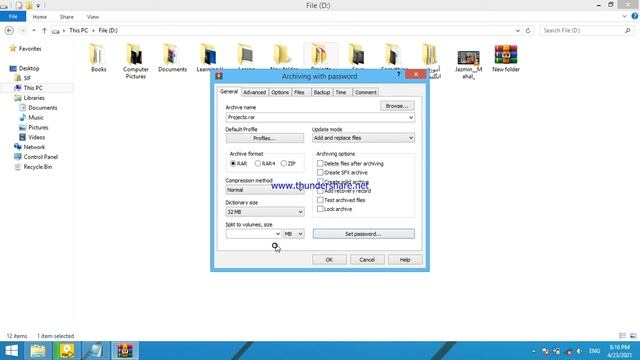Open the File ribbon menu
This screenshot has width=640, height=360.
(x=13, y=17)
